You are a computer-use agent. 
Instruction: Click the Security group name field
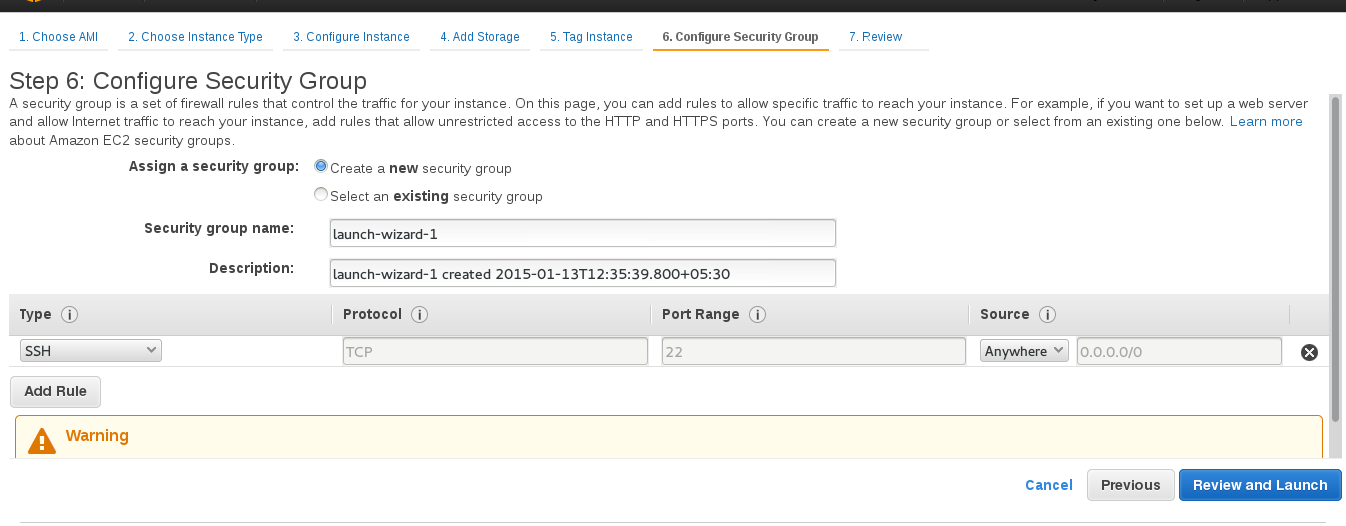583,234
